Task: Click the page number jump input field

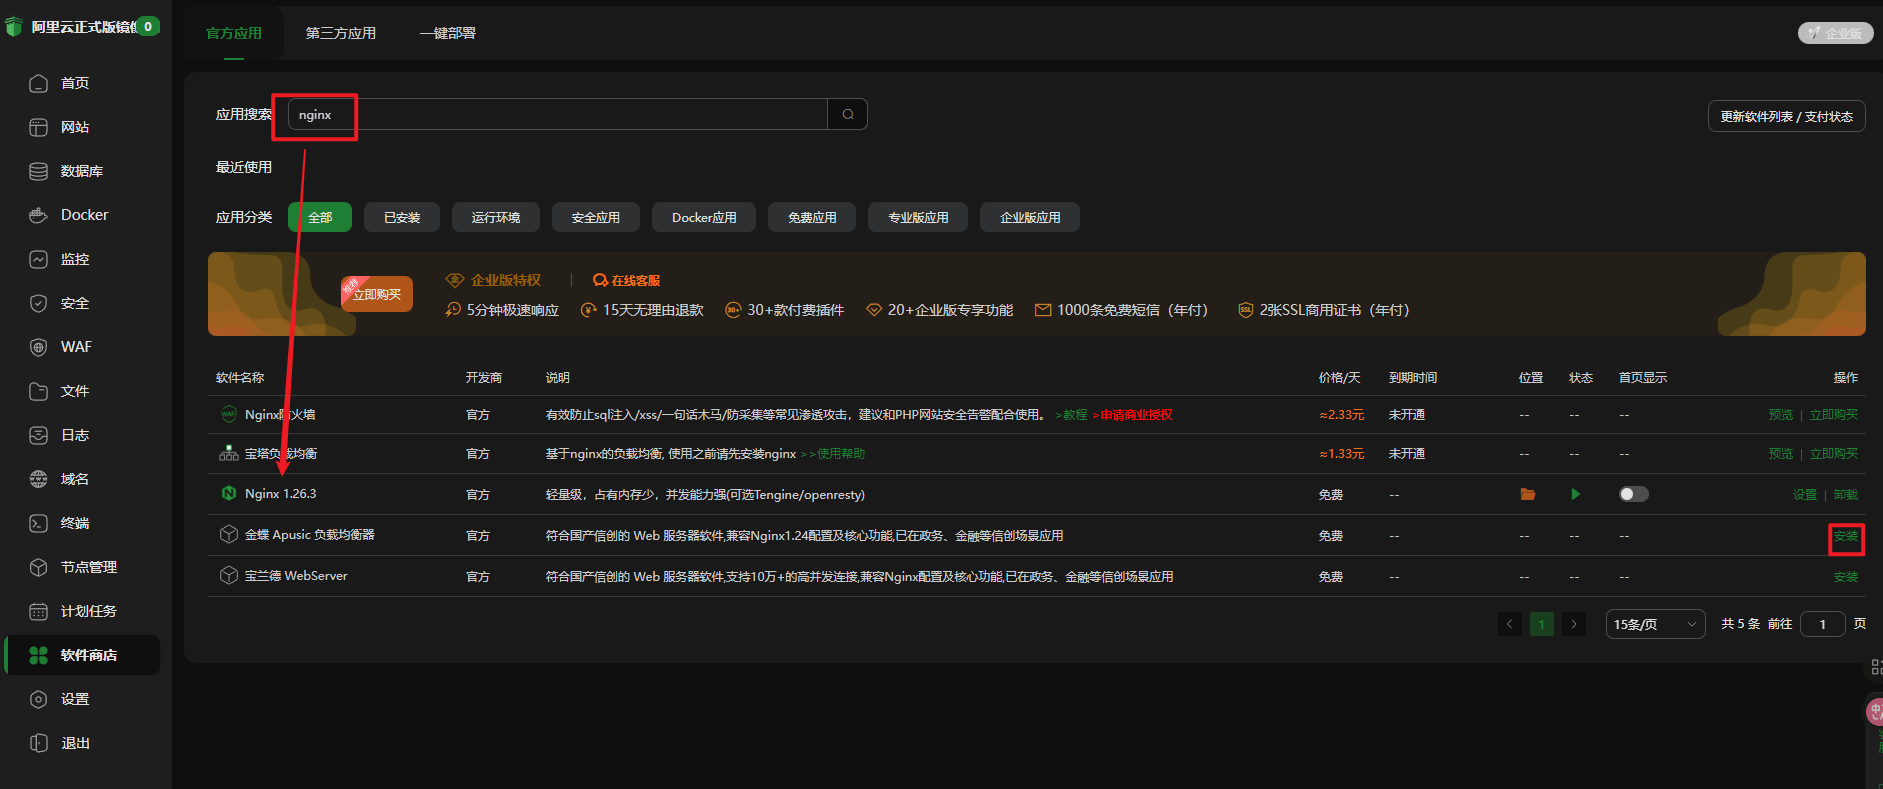Action: click(1822, 624)
